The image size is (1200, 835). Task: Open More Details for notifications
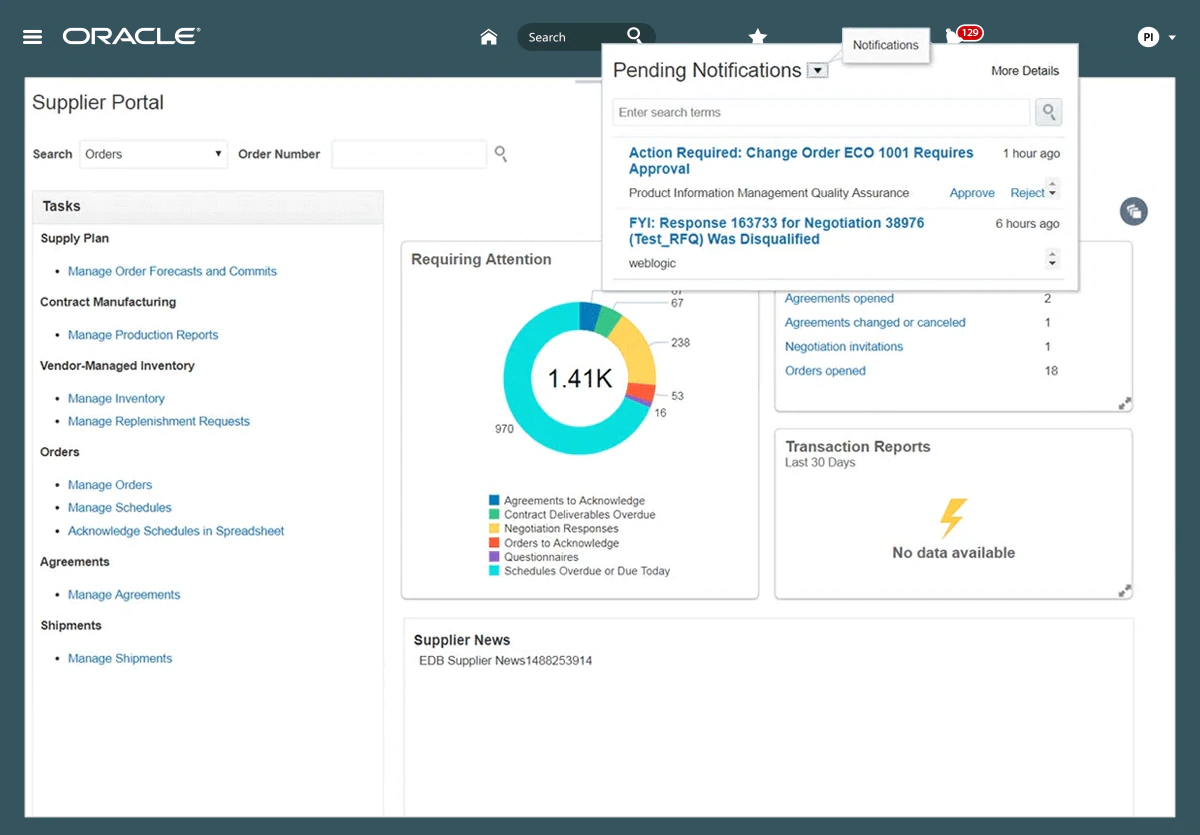click(1024, 71)
